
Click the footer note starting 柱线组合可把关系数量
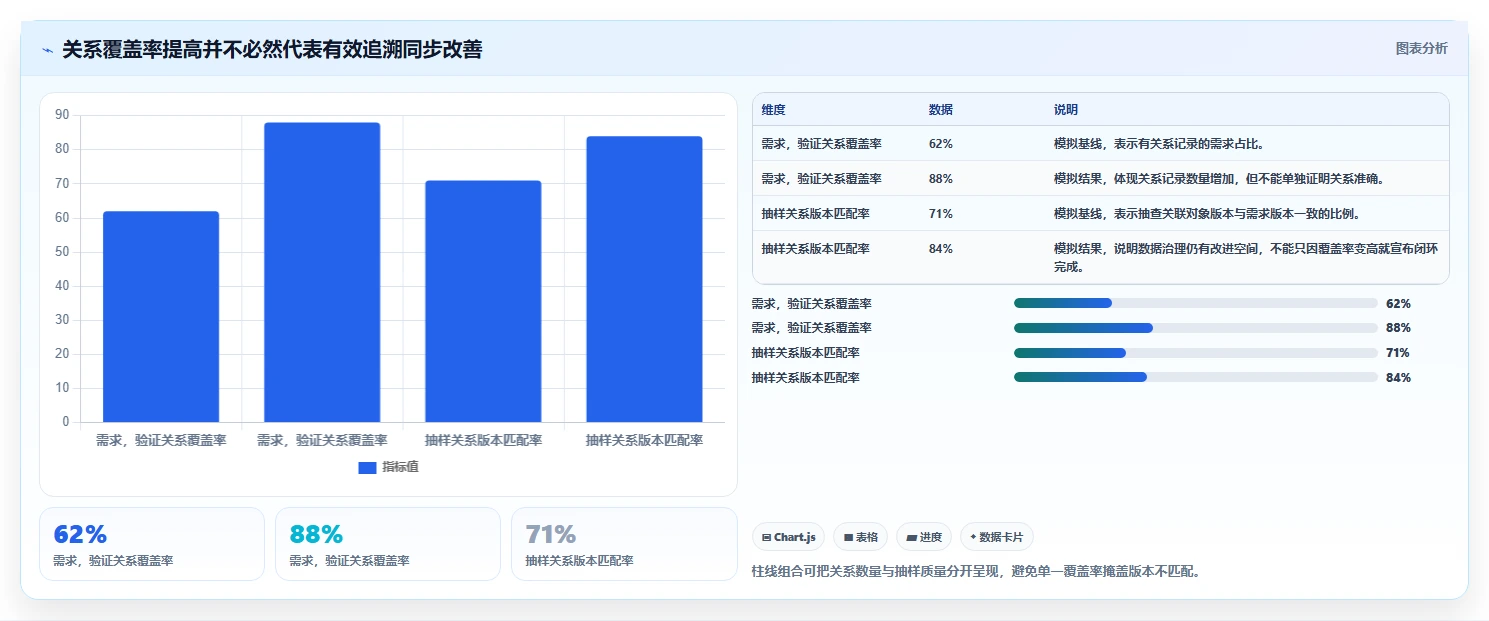click(x=976, y=571)
